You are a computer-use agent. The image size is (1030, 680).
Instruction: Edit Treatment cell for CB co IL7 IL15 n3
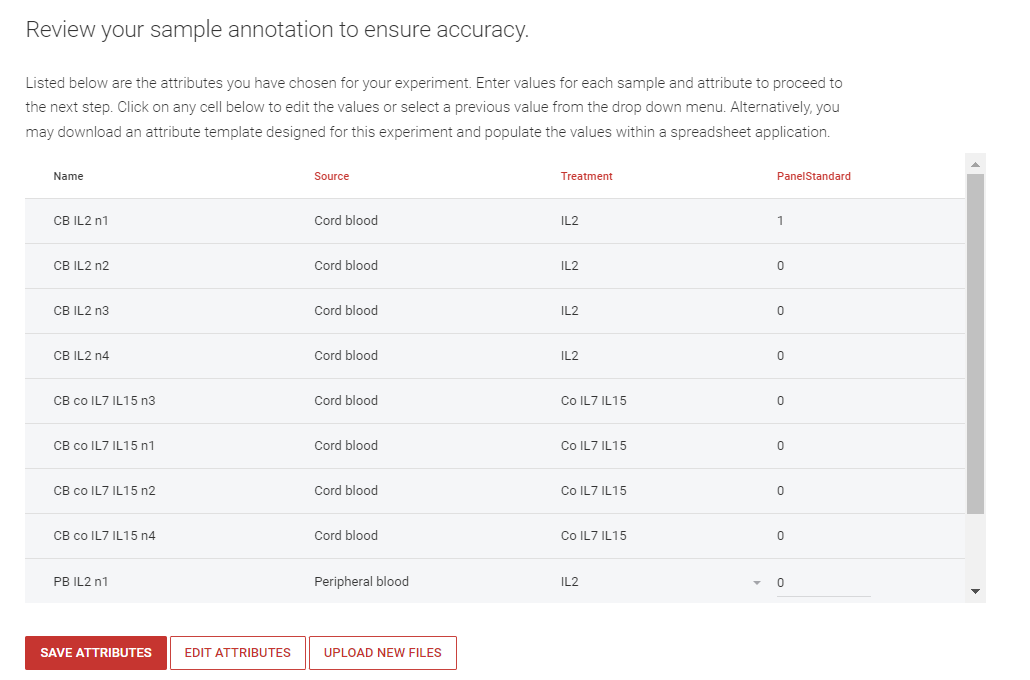click(594, 401)
